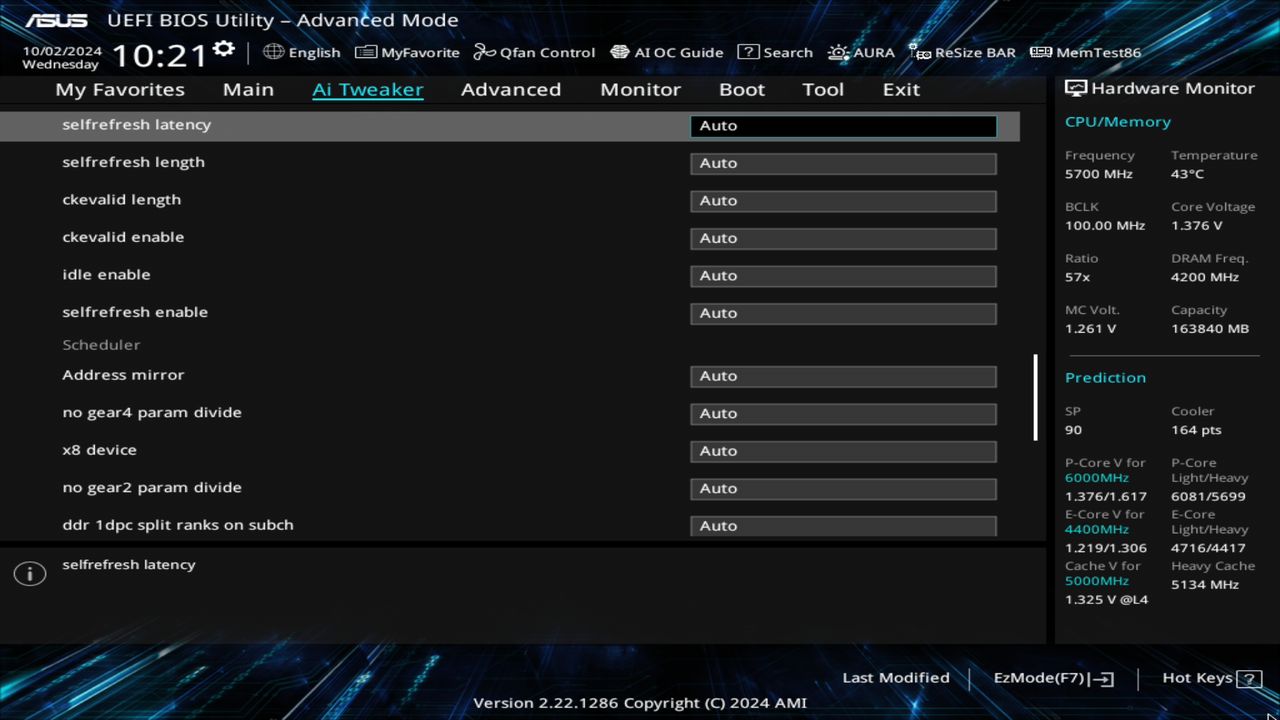This screenshot has width=1280, height=720.
Task: Click the settings list scrollbar
Action: [x=1036, y=398]
